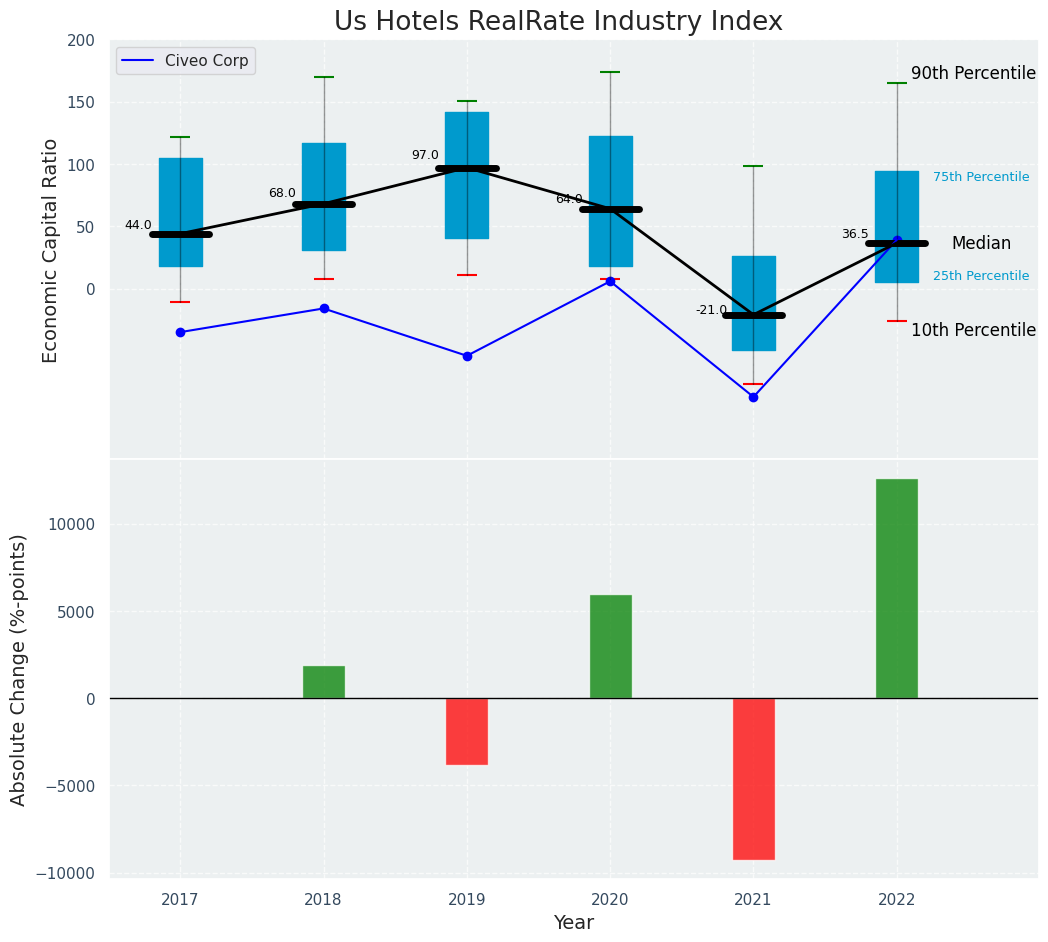Click the small green 2018 change bar

pyautogui.click(x=324, y=682)
